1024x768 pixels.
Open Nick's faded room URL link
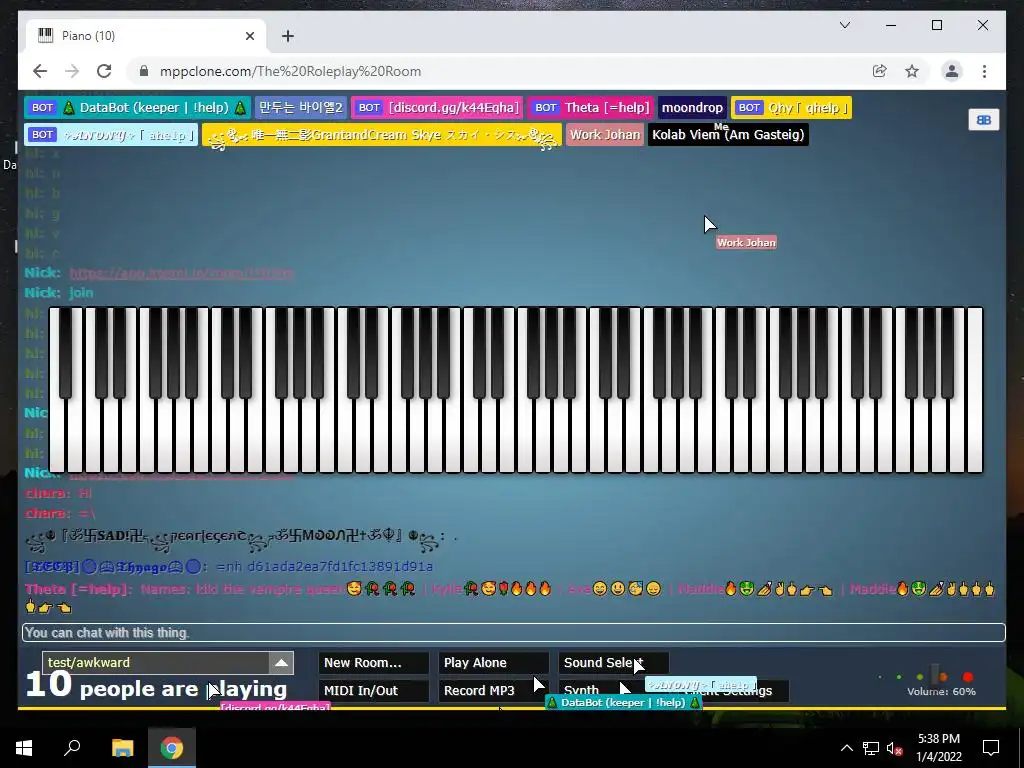point(182,273)
